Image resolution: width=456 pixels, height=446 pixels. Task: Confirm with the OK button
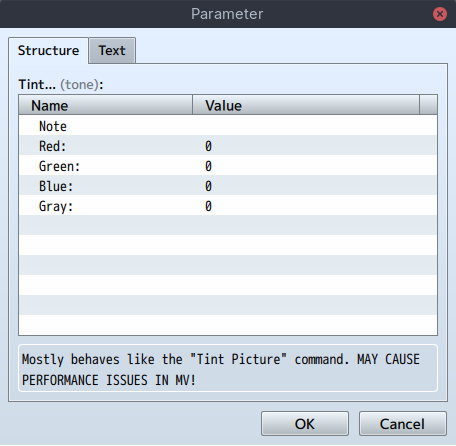(x=305, y=424)
